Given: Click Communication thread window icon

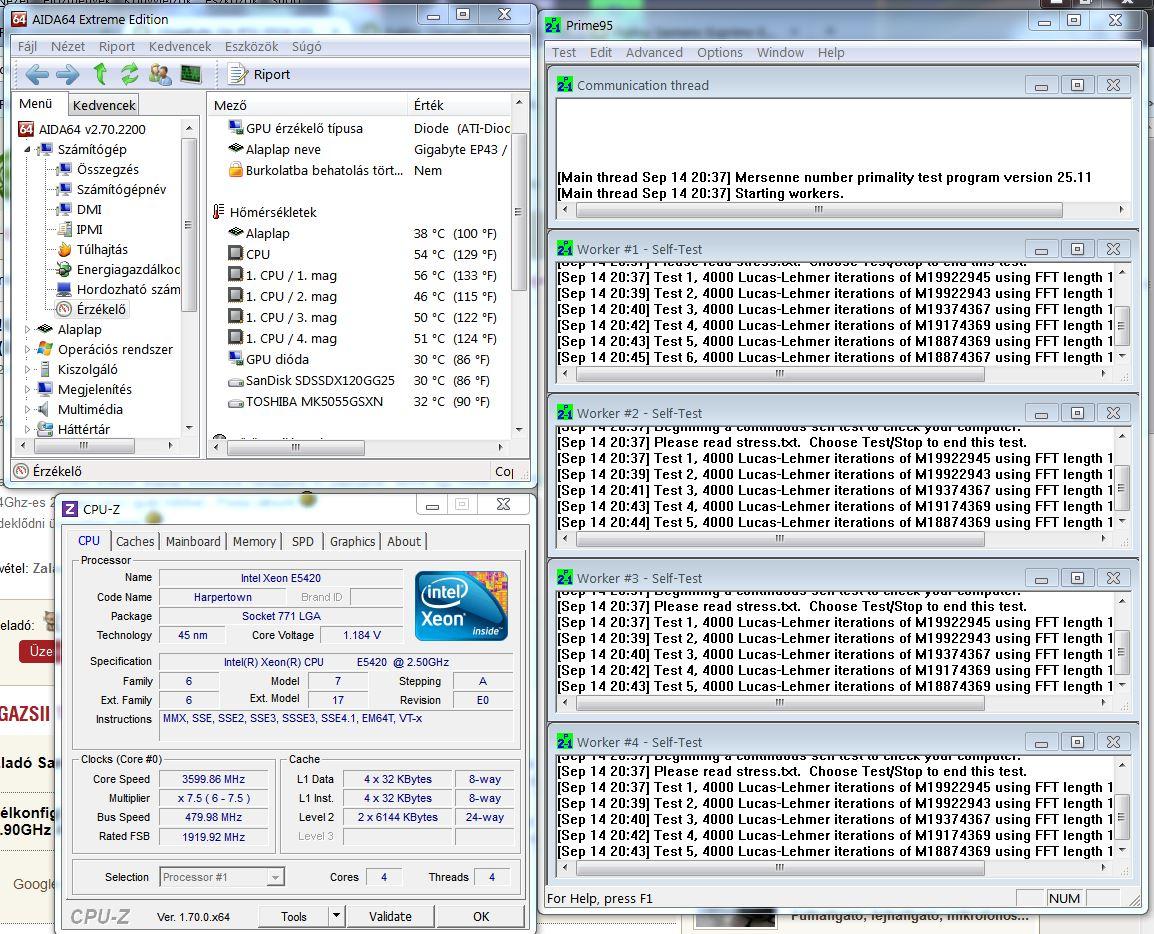Looking at the screenshot, I should (x=564, y=85).
